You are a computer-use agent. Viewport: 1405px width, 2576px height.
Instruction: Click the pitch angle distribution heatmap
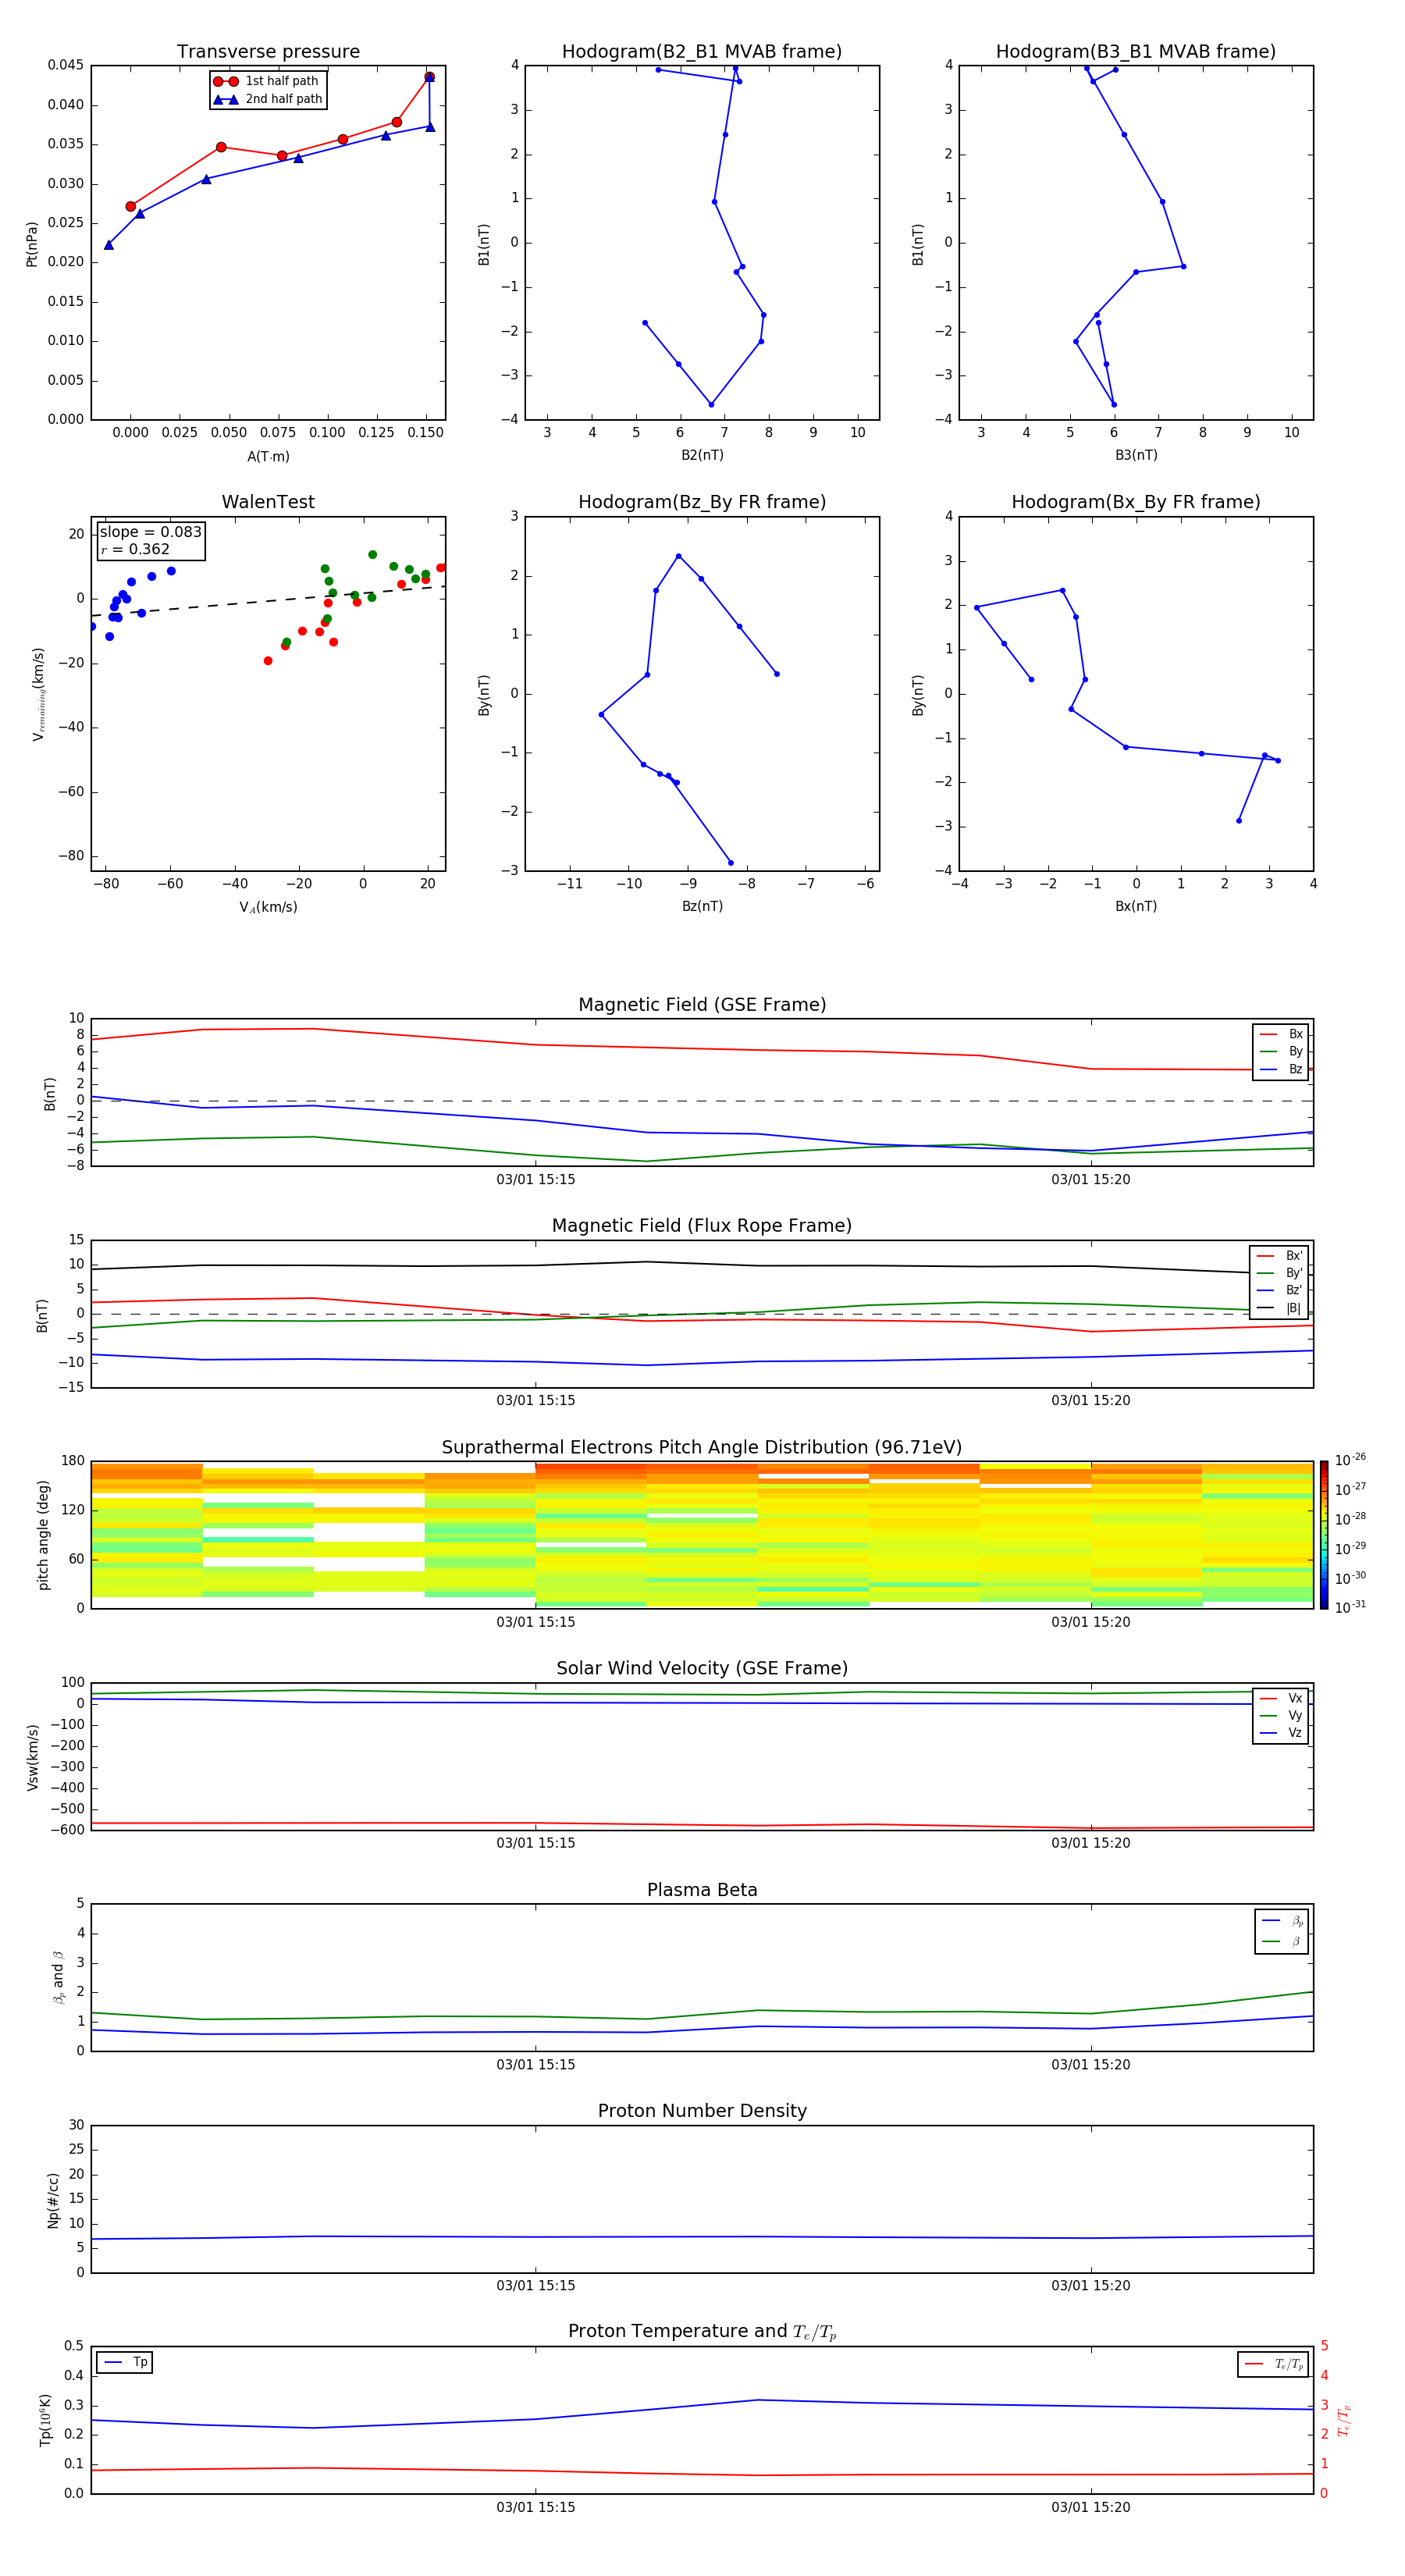pyautogui.click(x=702, y=1535)
